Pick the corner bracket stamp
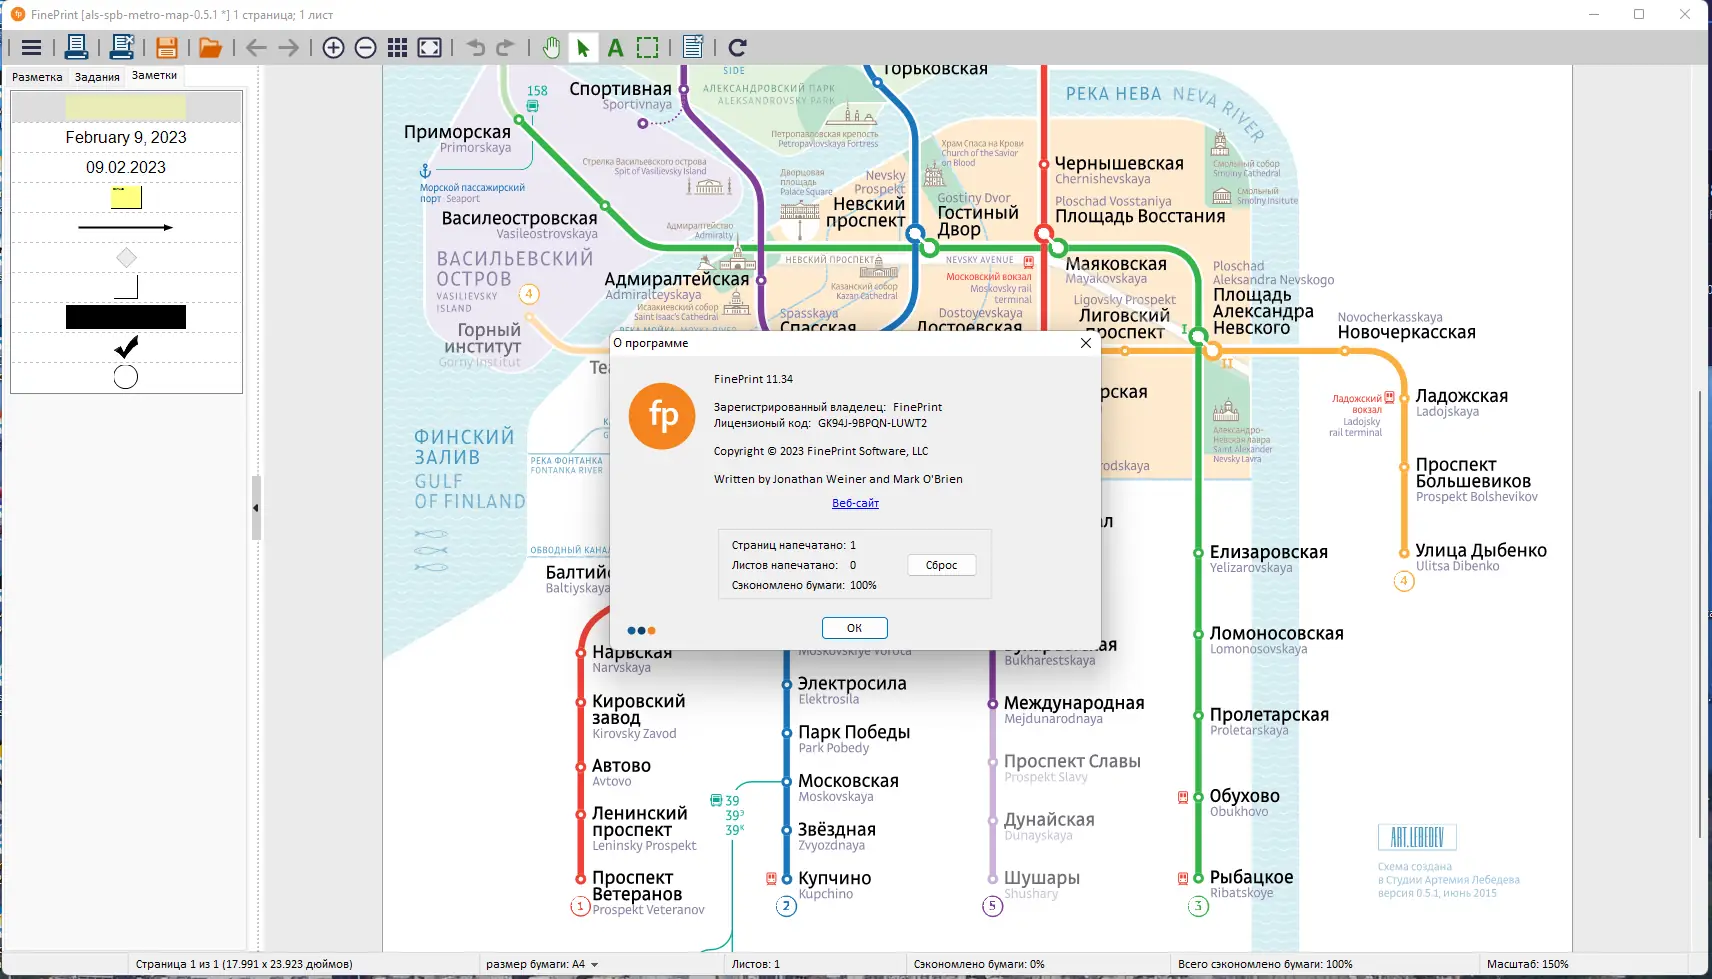The width and height of the screenshot is (1712, 979). point(126,287)
